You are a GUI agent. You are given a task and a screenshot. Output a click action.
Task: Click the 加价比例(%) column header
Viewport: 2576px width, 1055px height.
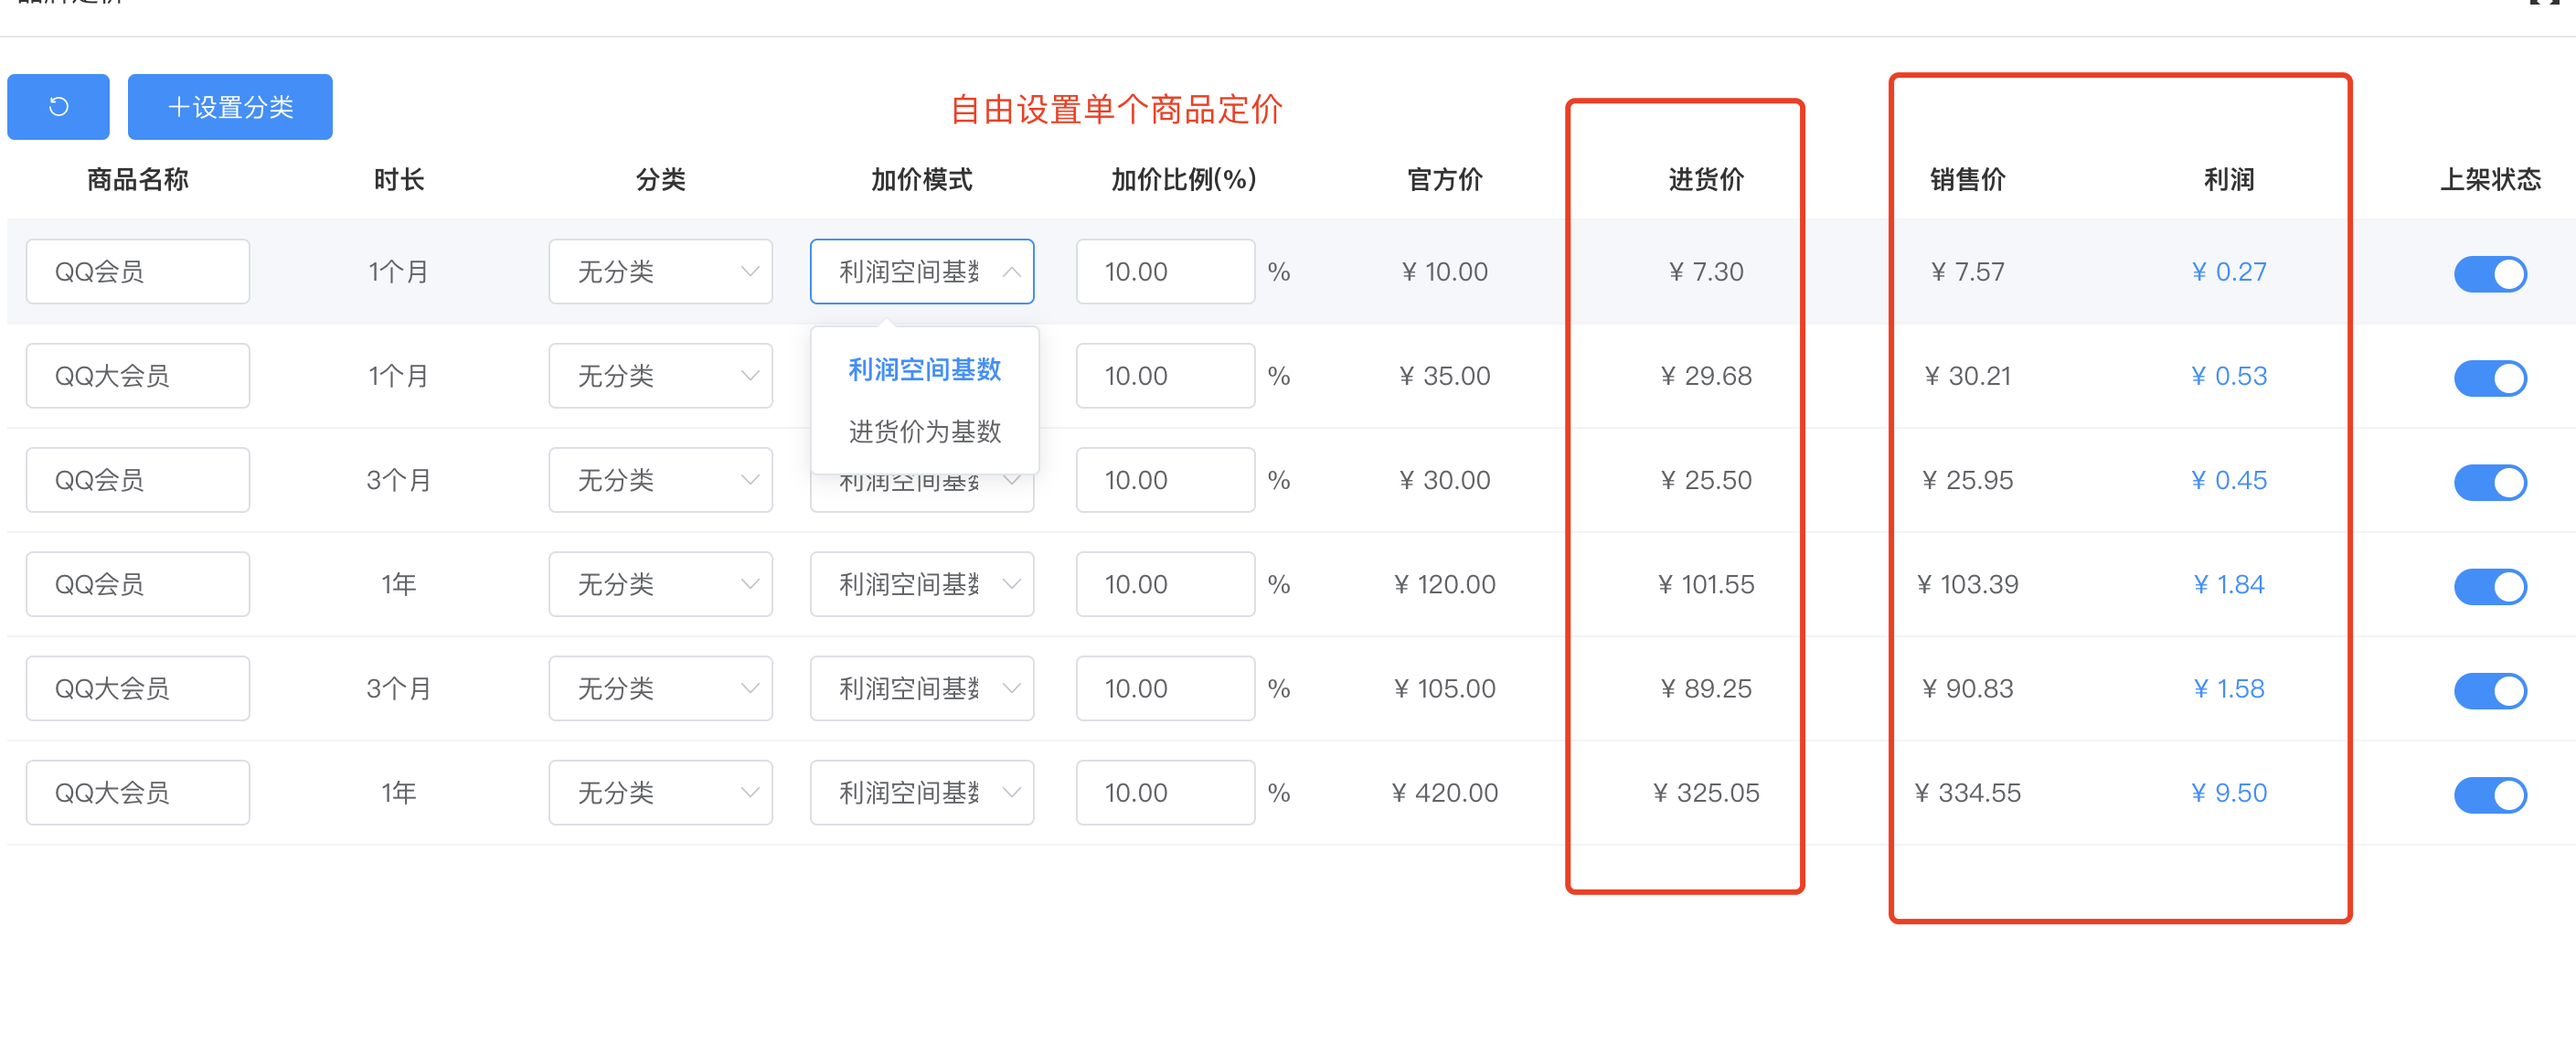[x=1184, y=179]
